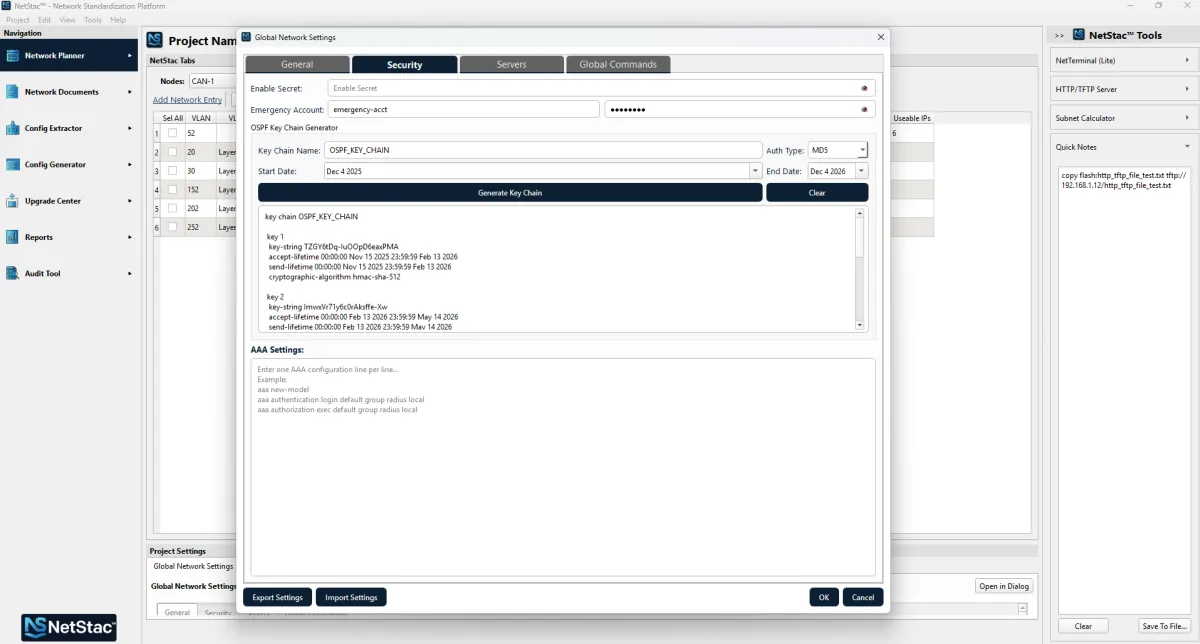Click the key chain output scrollbar up arrow
This screenshot has width=1200, height=644.
pyautogui.click(x=860, y=212)
